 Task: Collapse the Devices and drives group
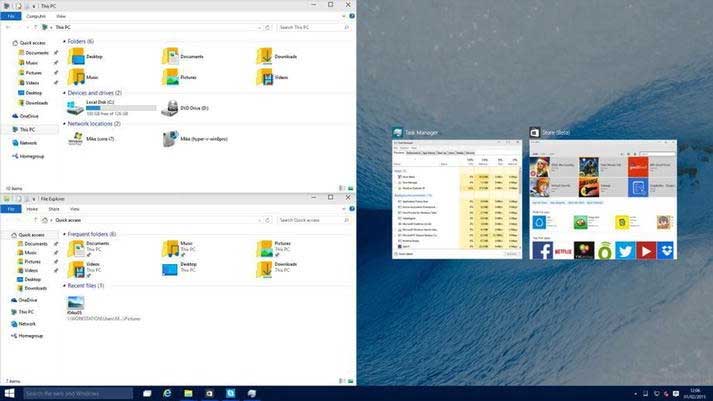point(64,93)
